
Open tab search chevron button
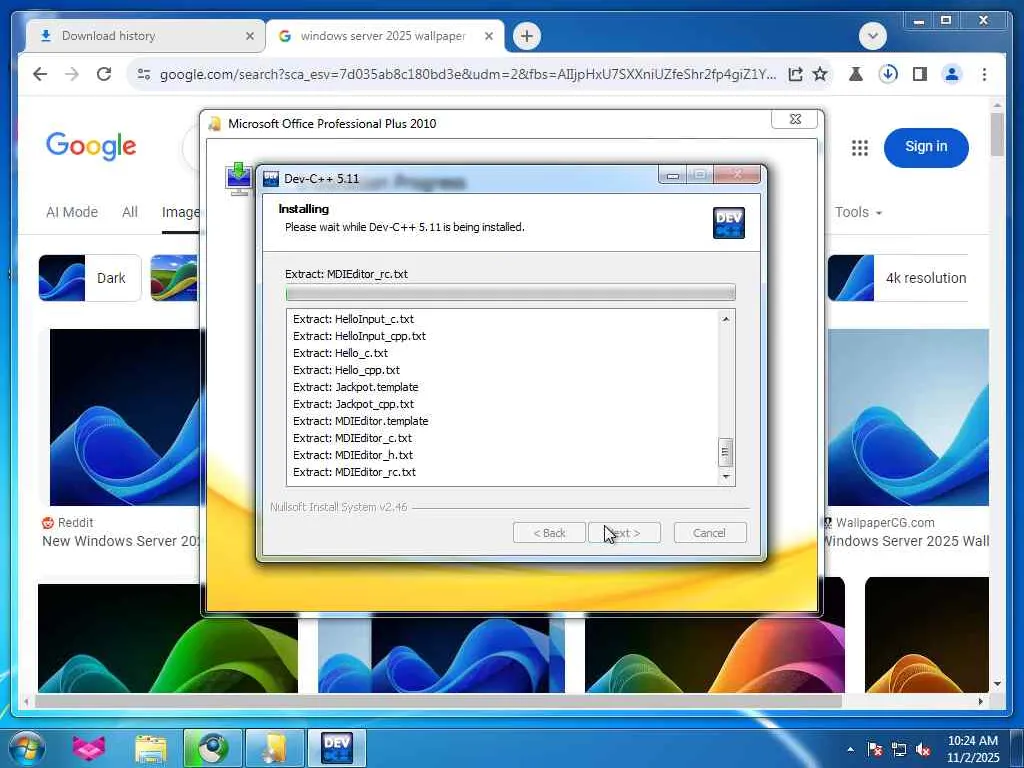pos(873,36)
